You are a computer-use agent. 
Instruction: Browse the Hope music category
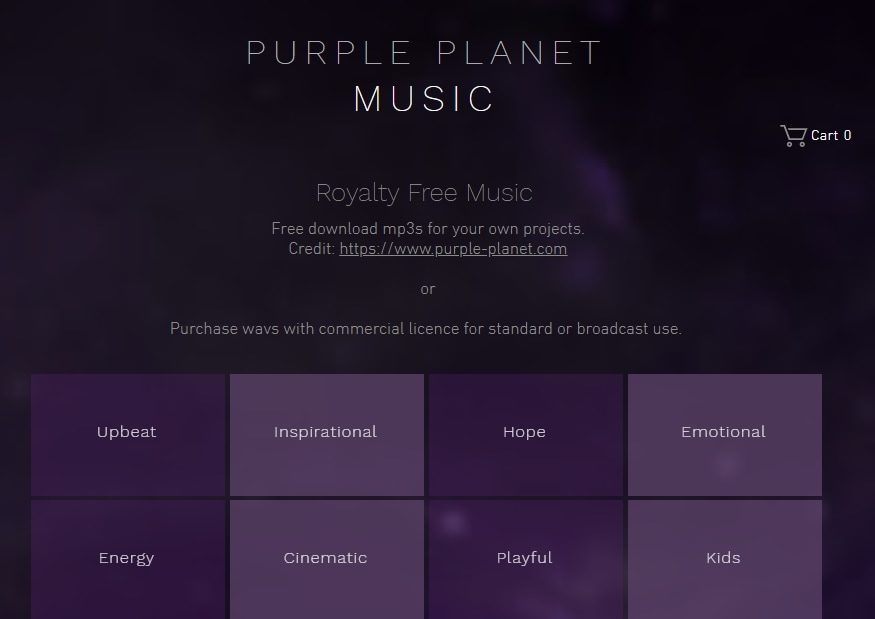(x=525, y=433)
